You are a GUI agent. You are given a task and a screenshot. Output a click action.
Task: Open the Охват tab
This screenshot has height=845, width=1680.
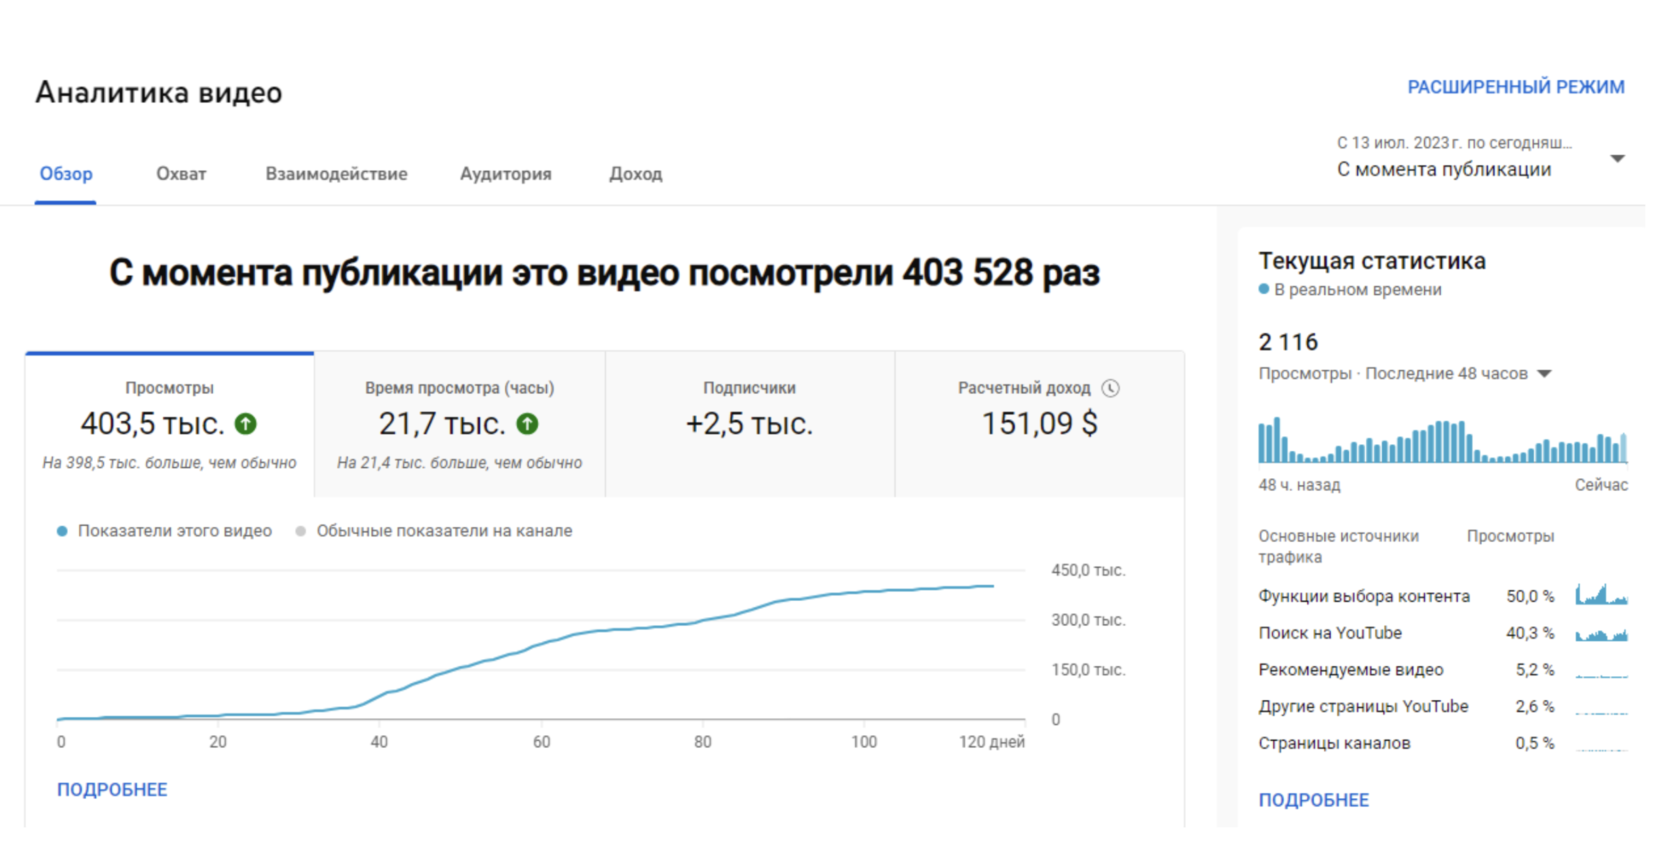pos(181,174)
